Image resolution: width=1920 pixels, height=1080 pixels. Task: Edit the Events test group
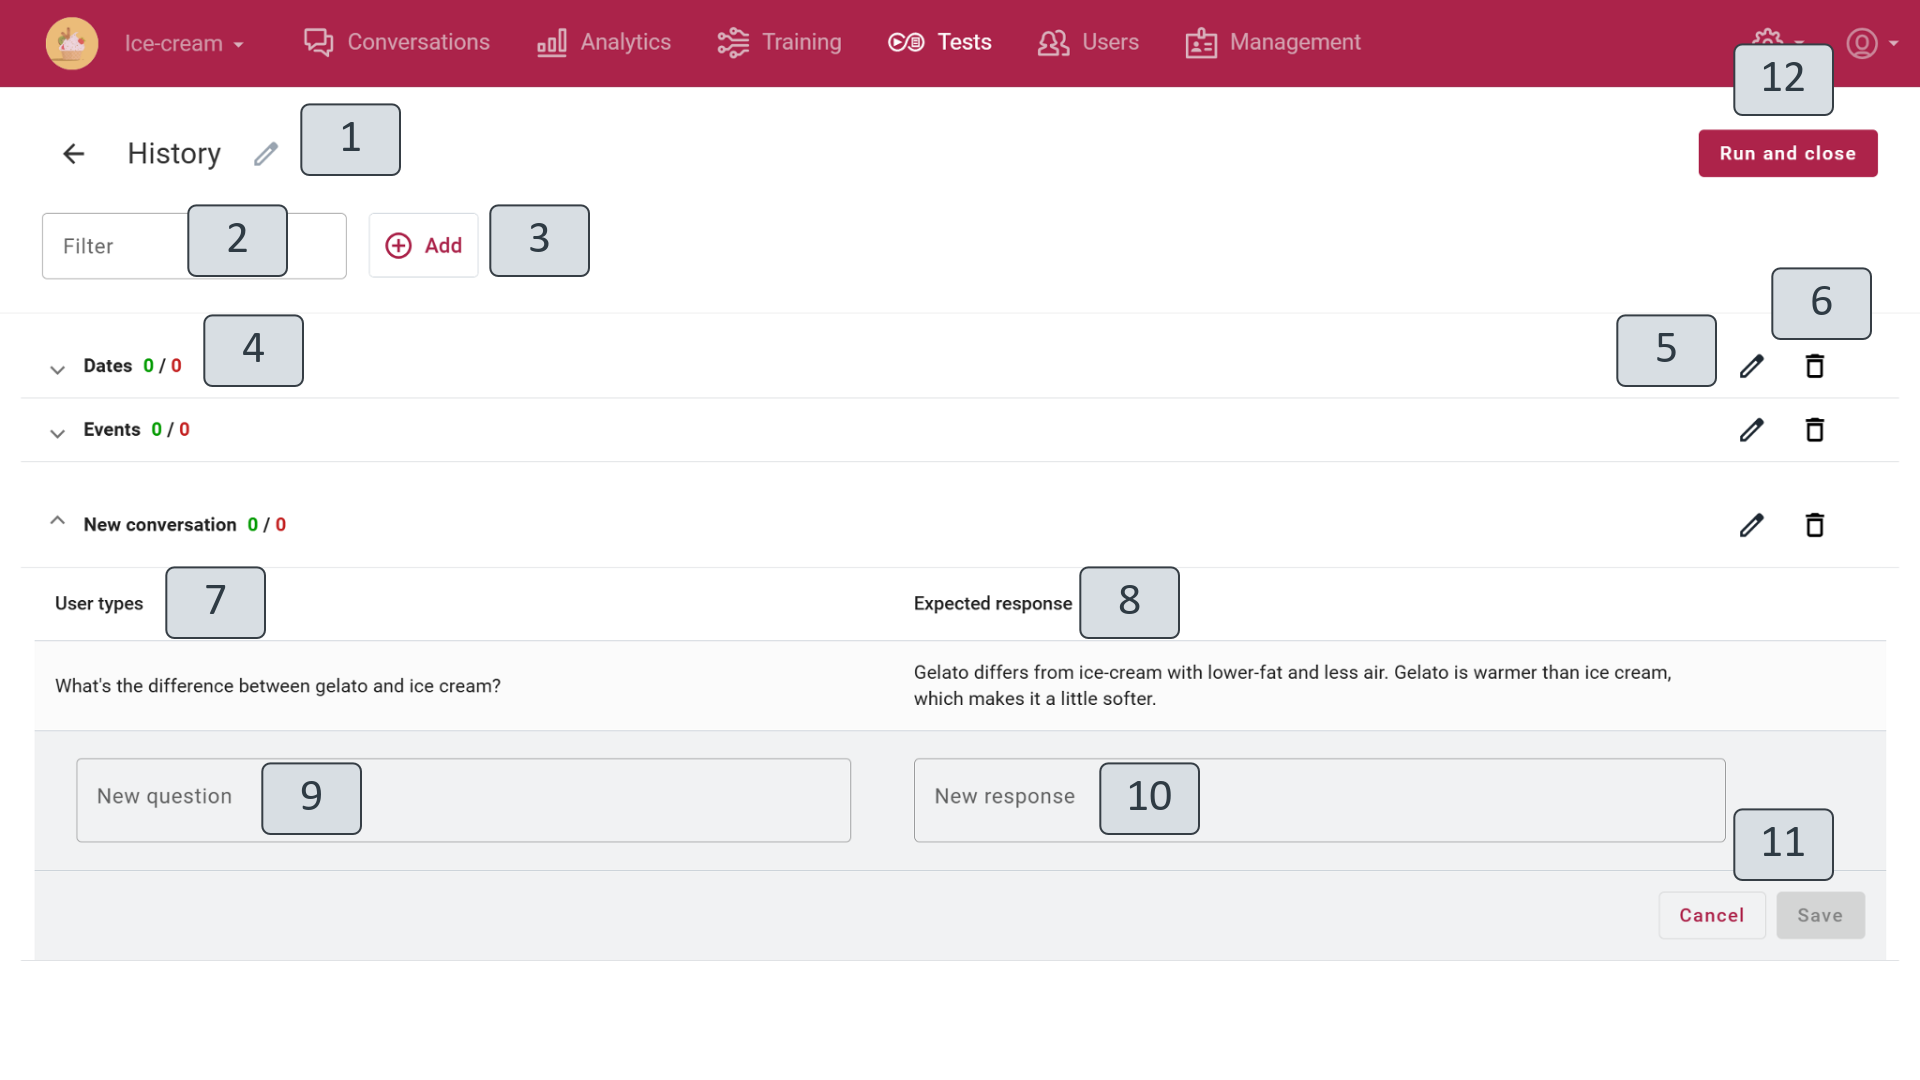tap(1751, 430)
